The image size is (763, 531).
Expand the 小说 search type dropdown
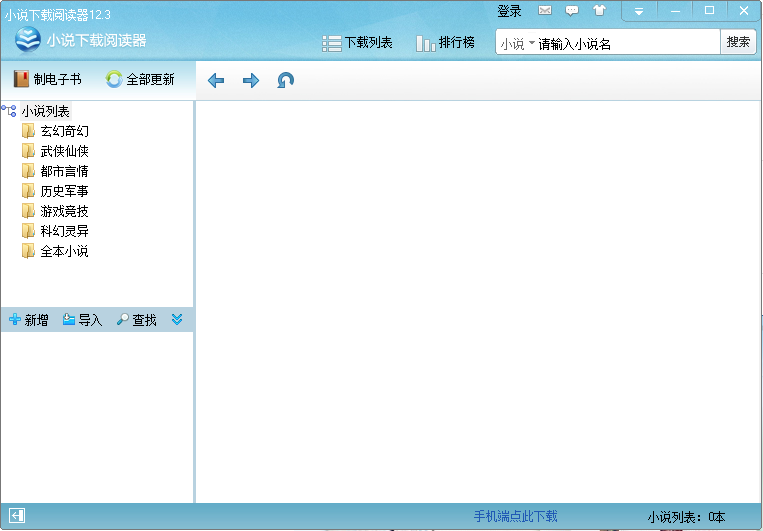(x=517, y=44)
